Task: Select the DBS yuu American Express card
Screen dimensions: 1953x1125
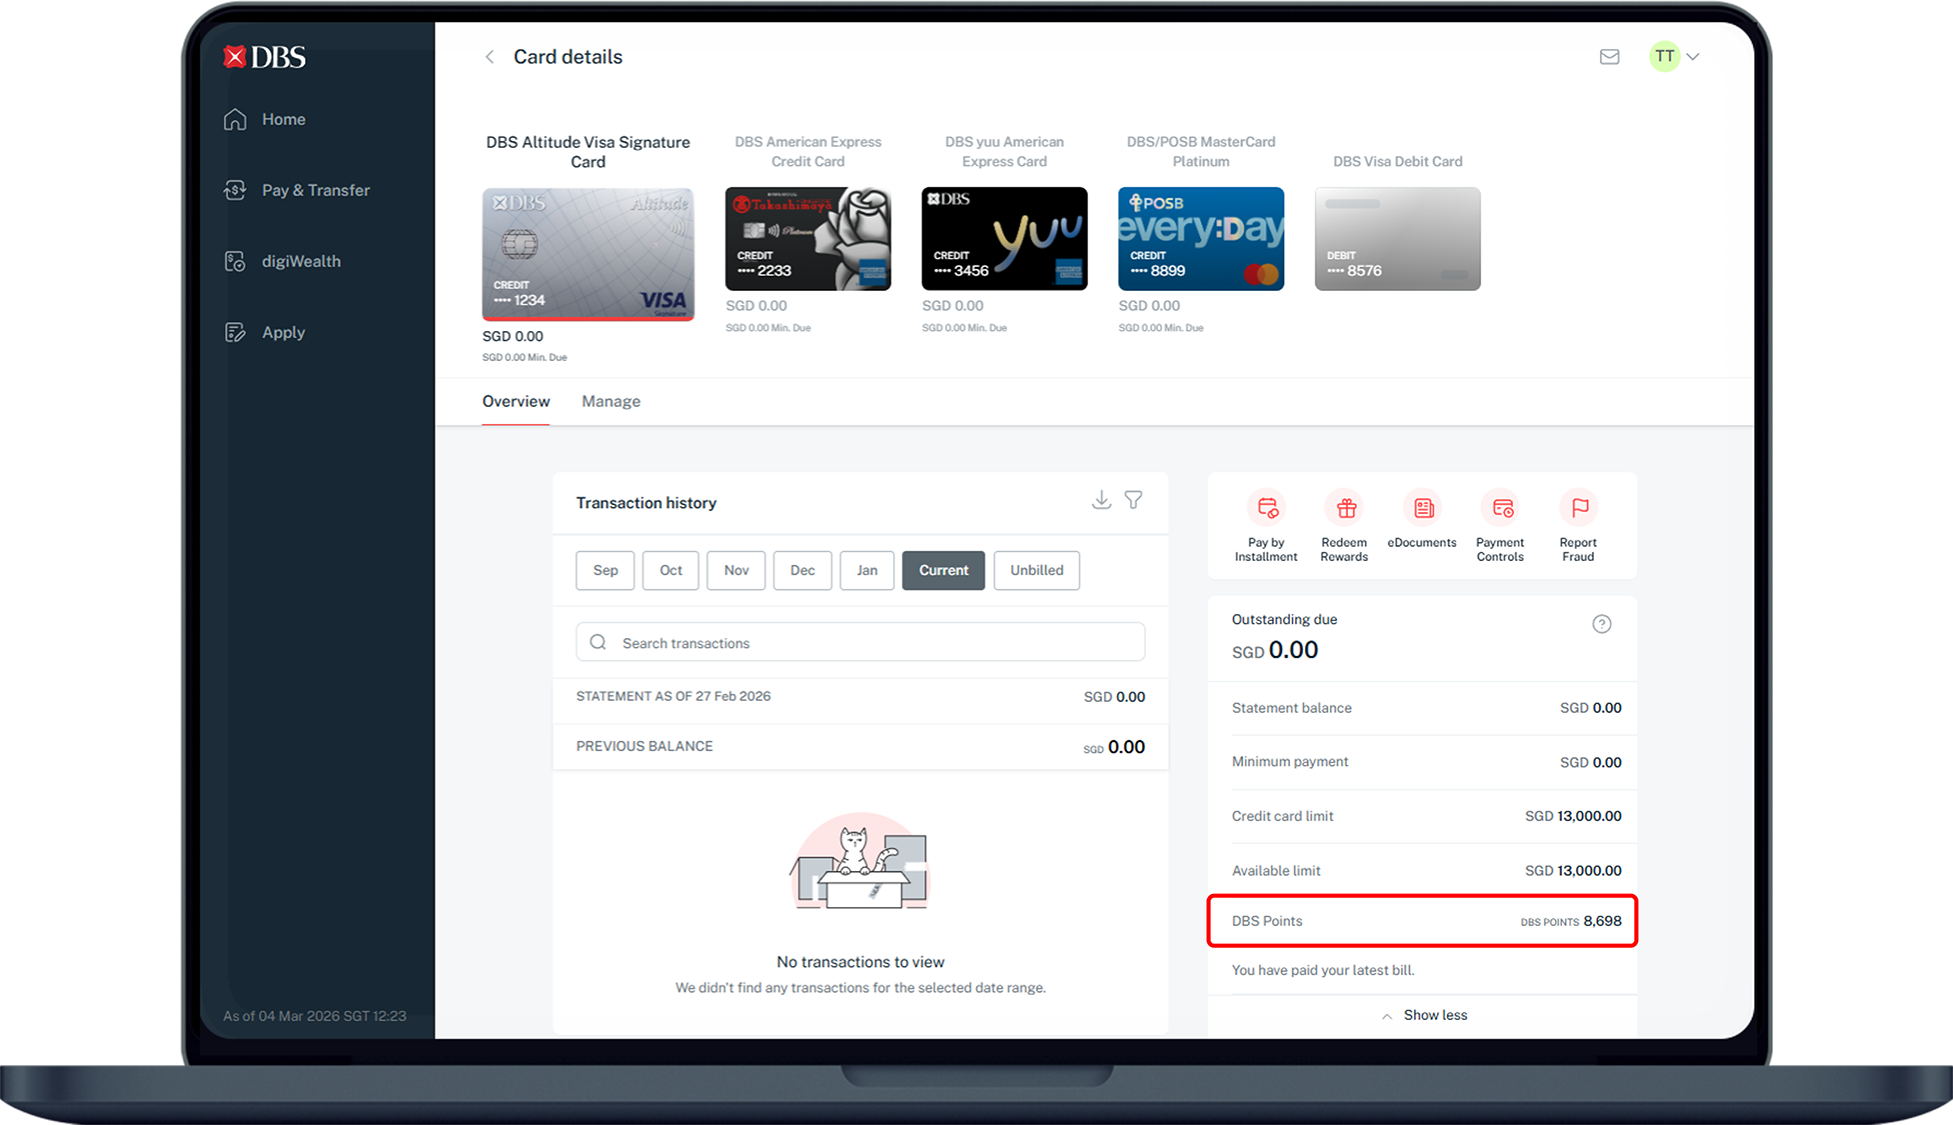Action: (x=1004, y=239)
